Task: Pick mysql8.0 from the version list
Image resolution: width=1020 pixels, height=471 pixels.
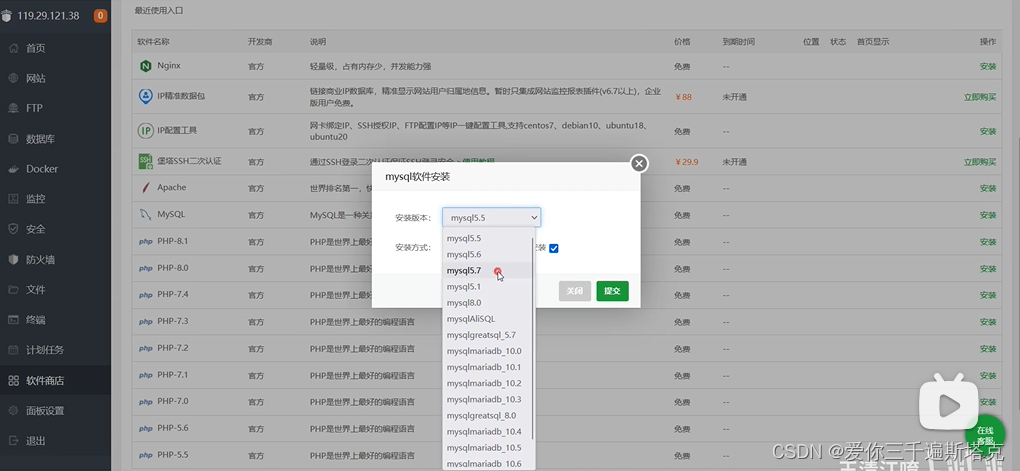Action: 488,303
